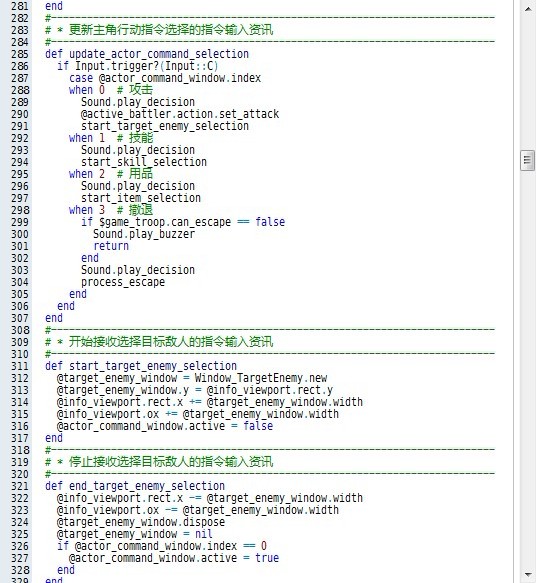
Task: Click the 'when 2 # 用品' line
Action: 111,174
